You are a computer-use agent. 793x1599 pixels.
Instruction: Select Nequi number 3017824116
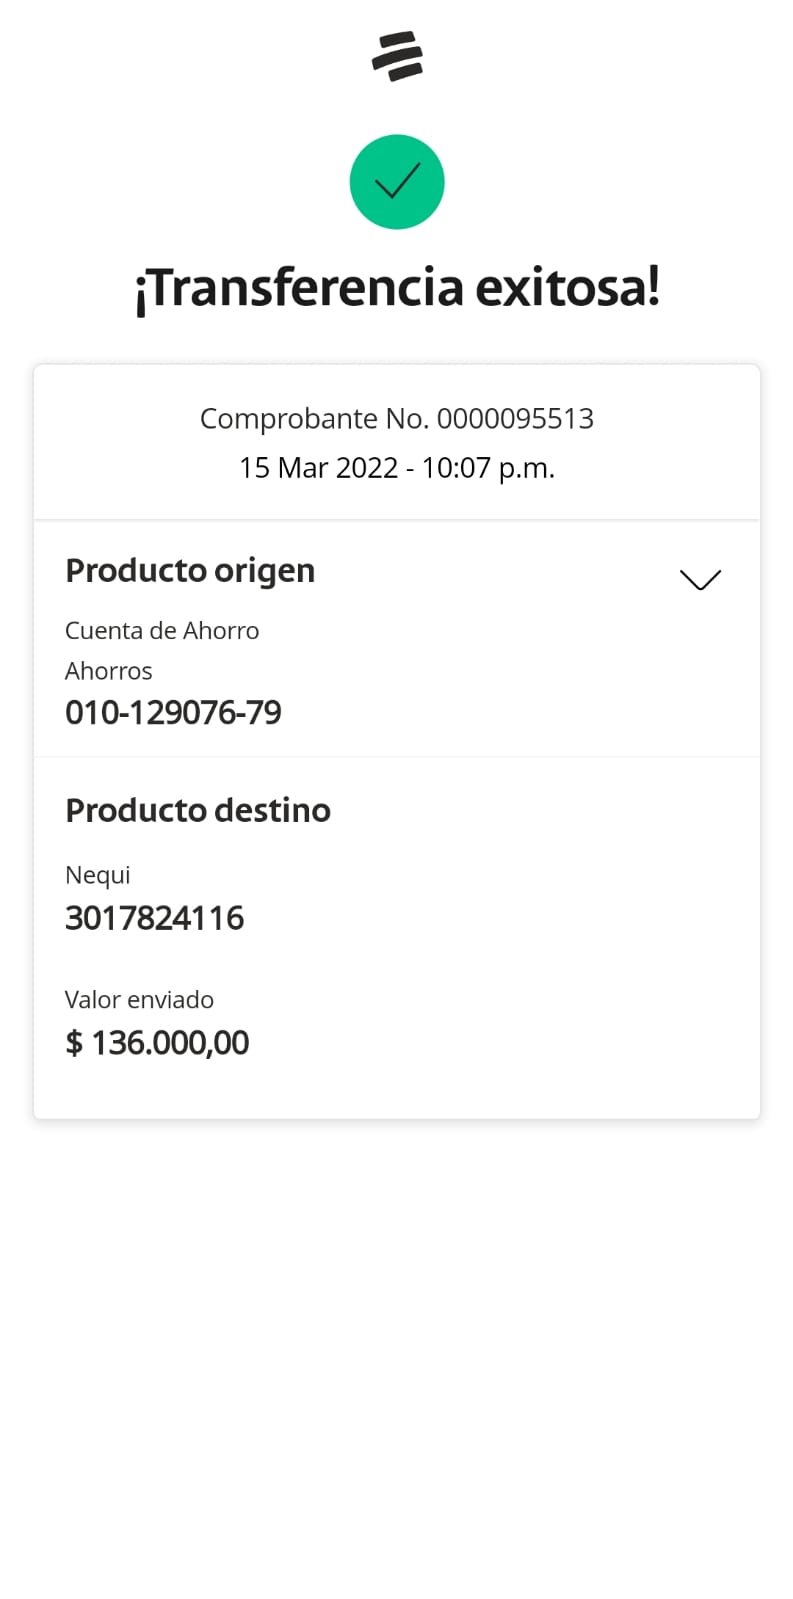[155, 918]
